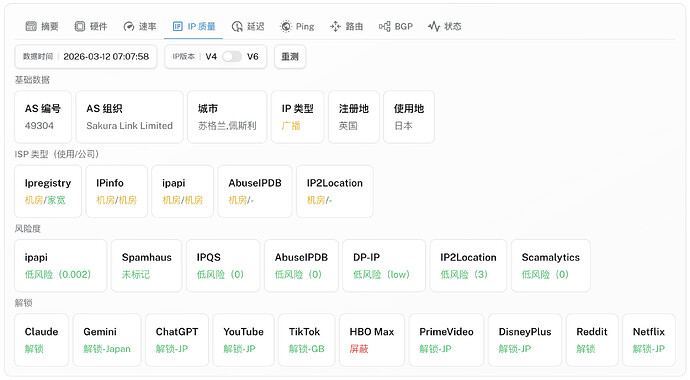
Task: Click the Sakura Link Limited AS organization
Action: coord(129,126)
